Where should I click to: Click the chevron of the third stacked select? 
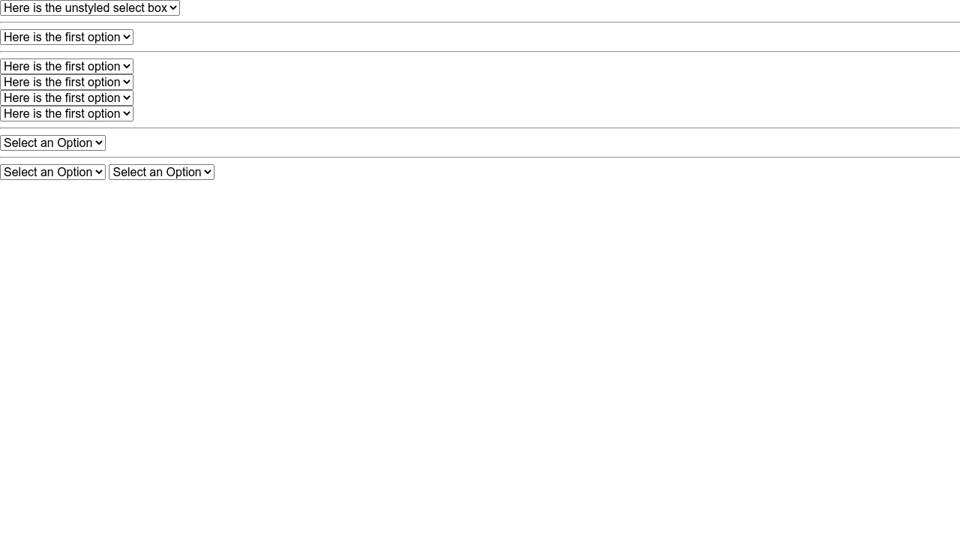[127, 98]
